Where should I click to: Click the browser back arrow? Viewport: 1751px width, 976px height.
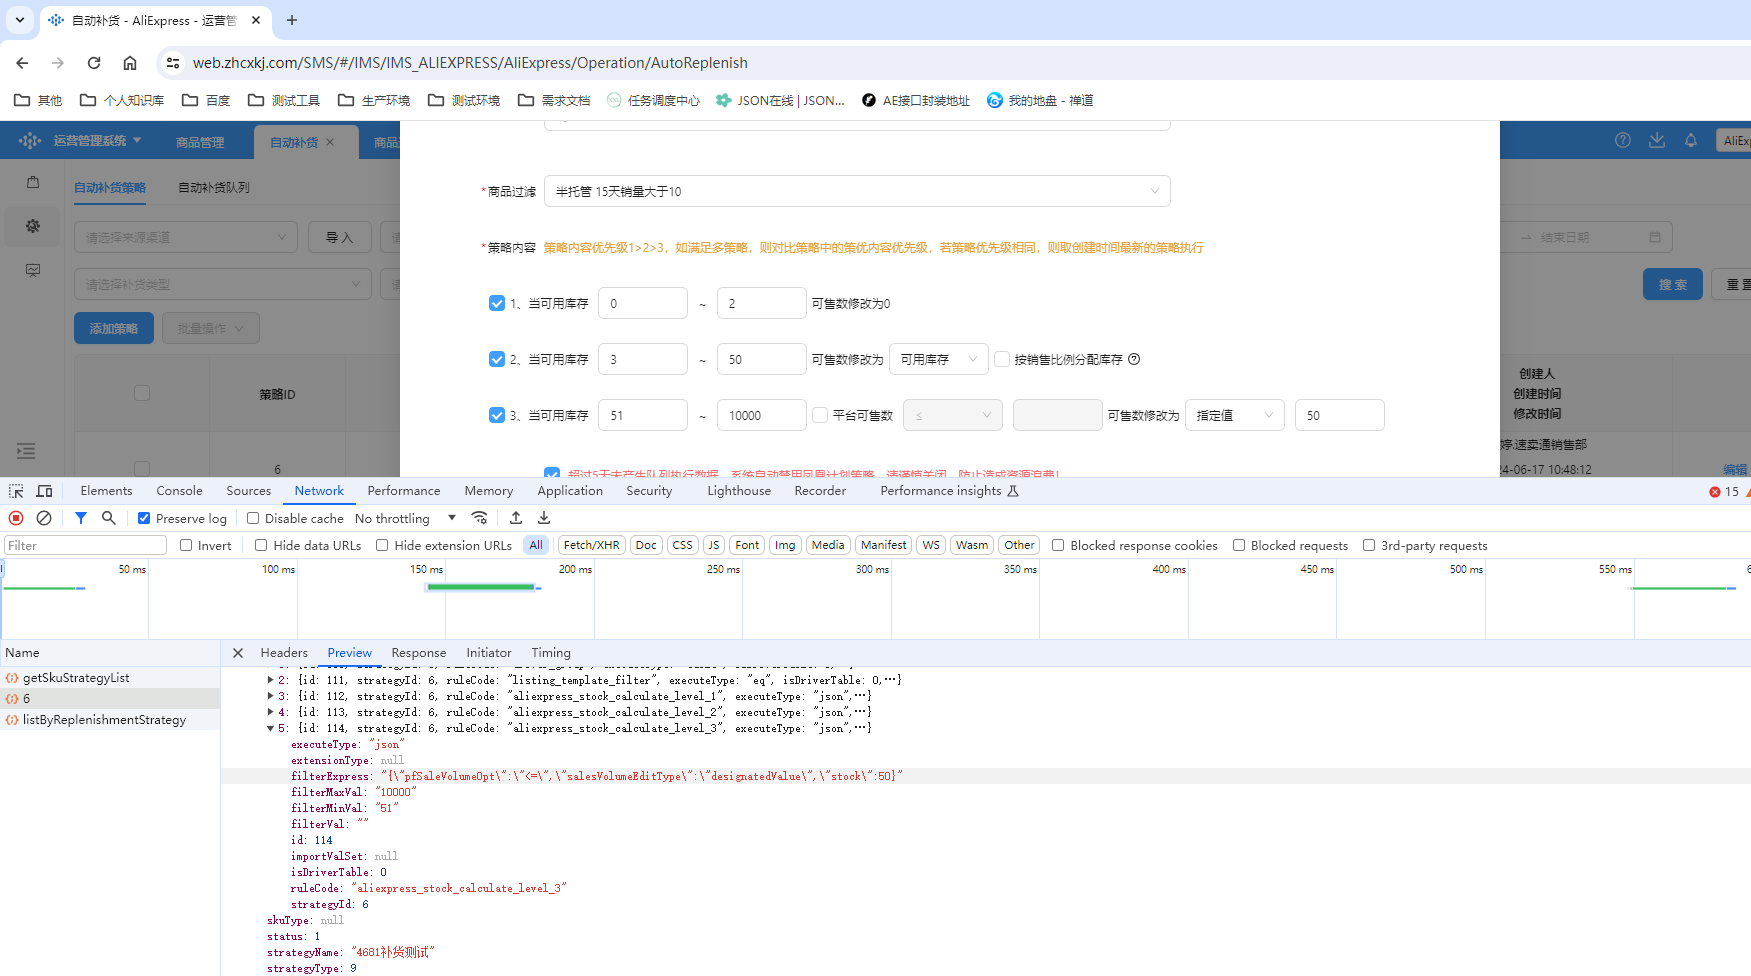pyautogui.click(x=22, y=63)
